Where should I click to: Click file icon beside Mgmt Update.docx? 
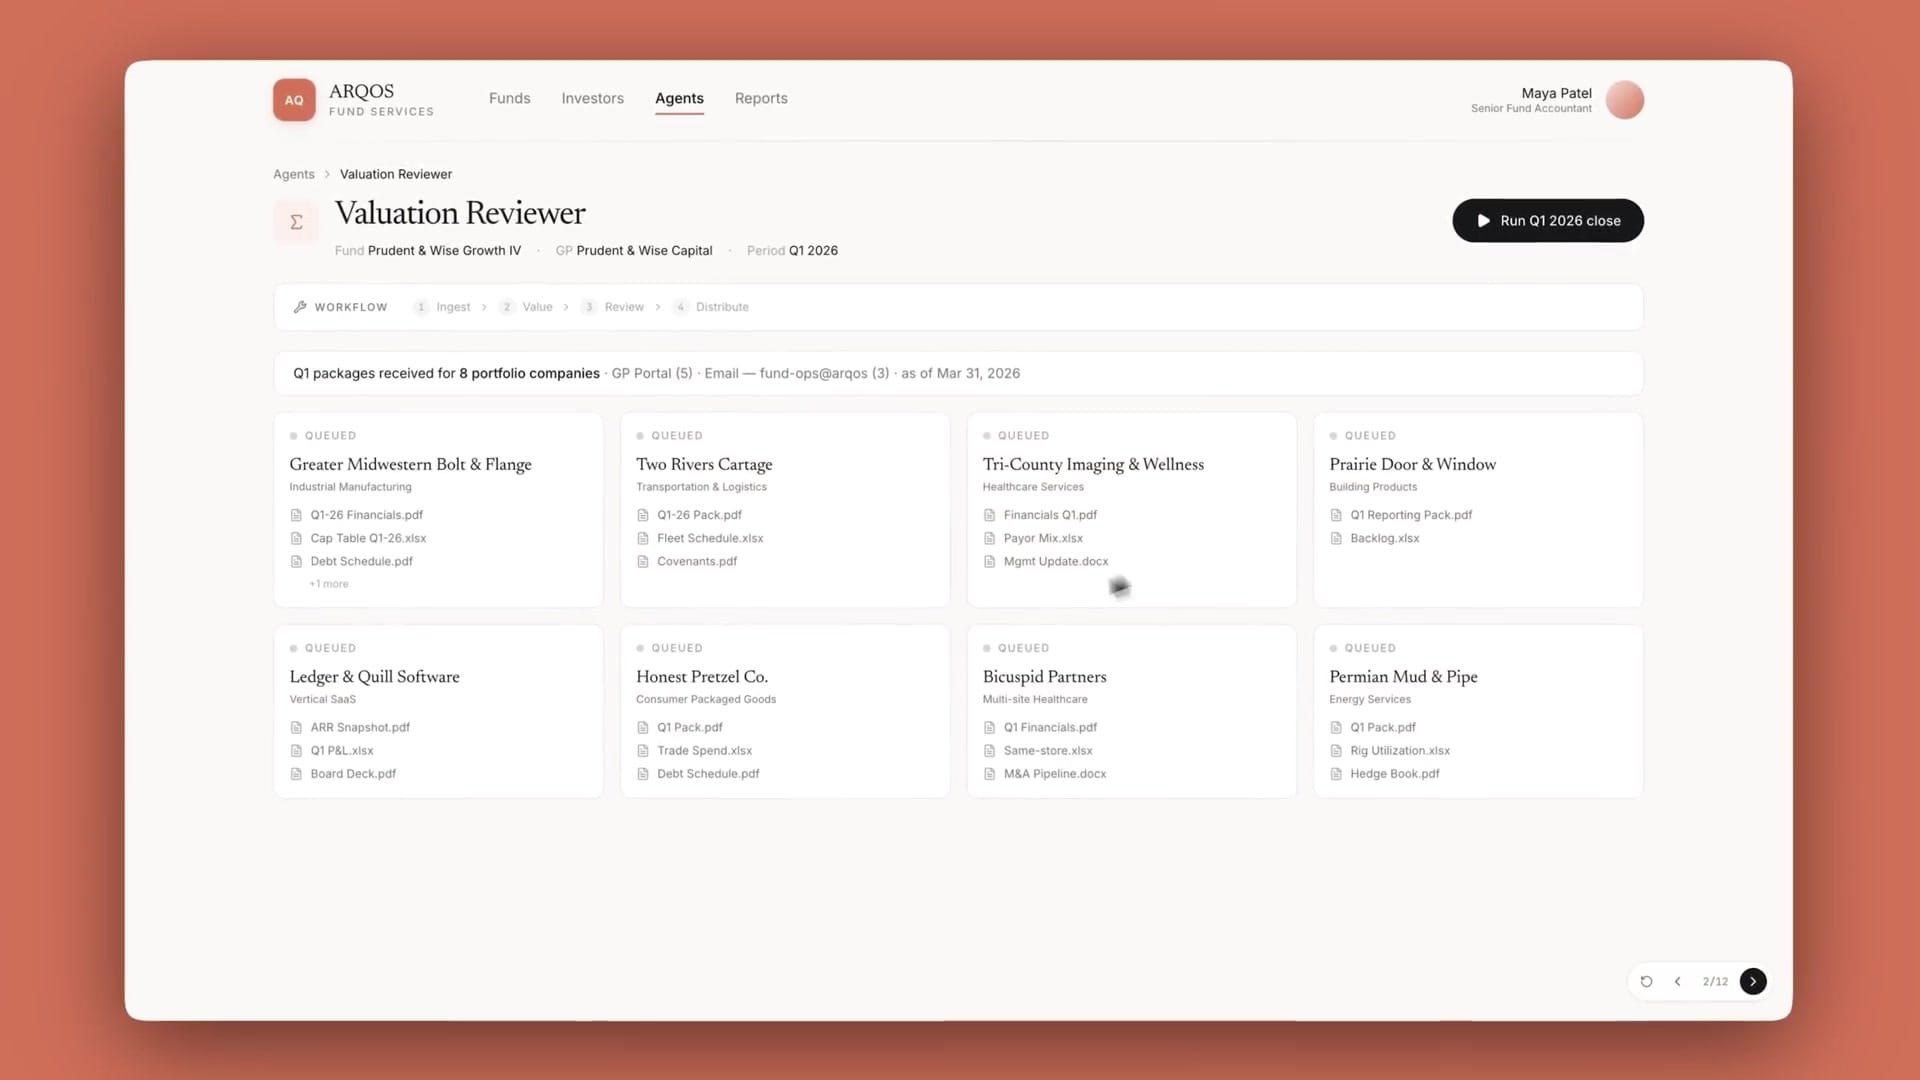click(x=989, y=561)
